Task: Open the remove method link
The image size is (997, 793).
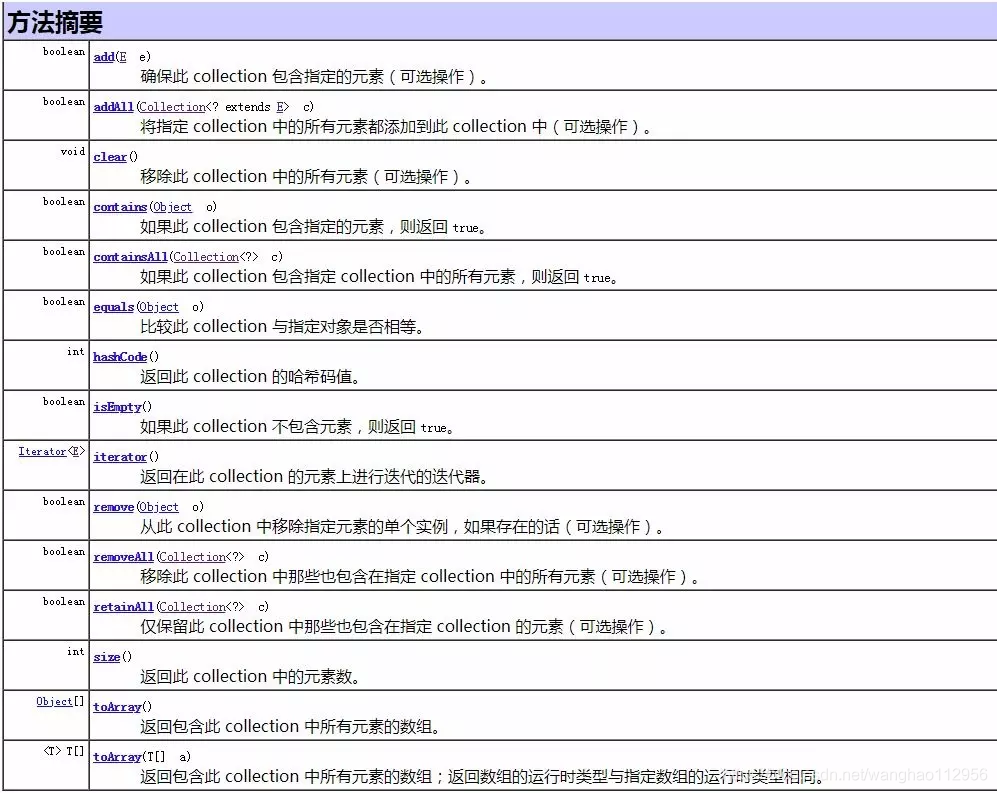Action: tap(112, 507)
